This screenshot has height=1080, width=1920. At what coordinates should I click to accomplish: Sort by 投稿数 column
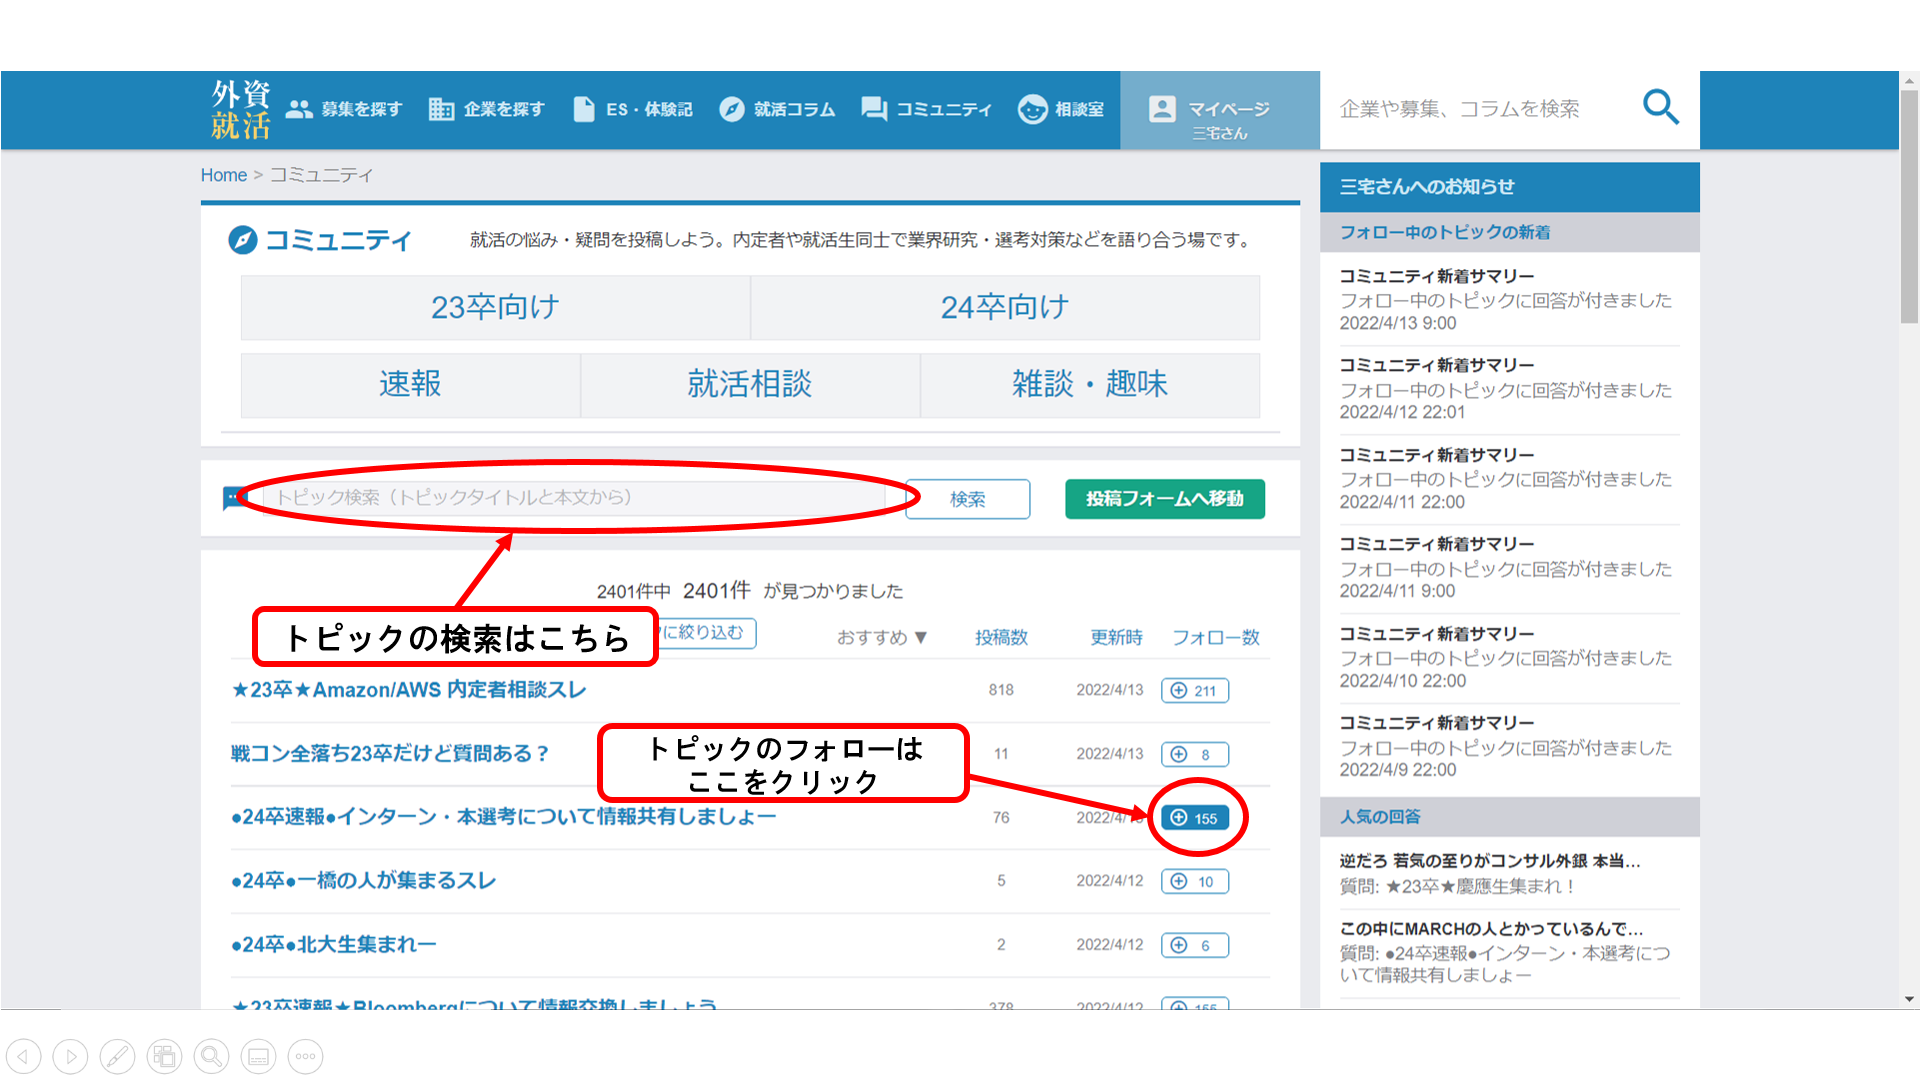tap(1001, 637)
